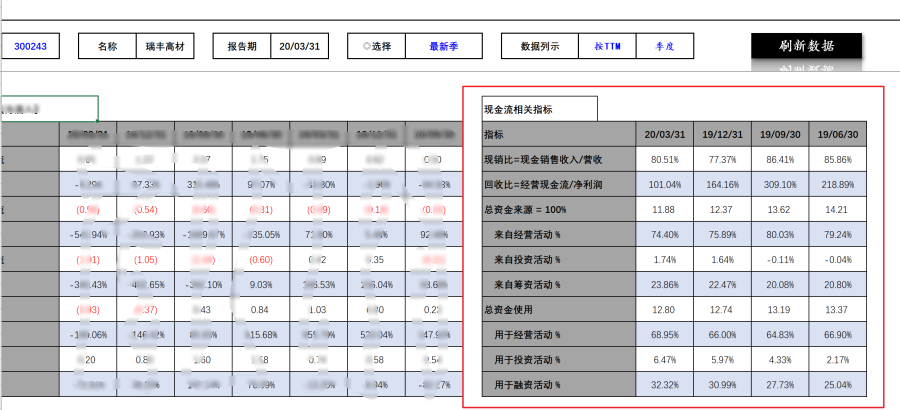Click the stock name 瑞丰高材 cell

[164, 46]
